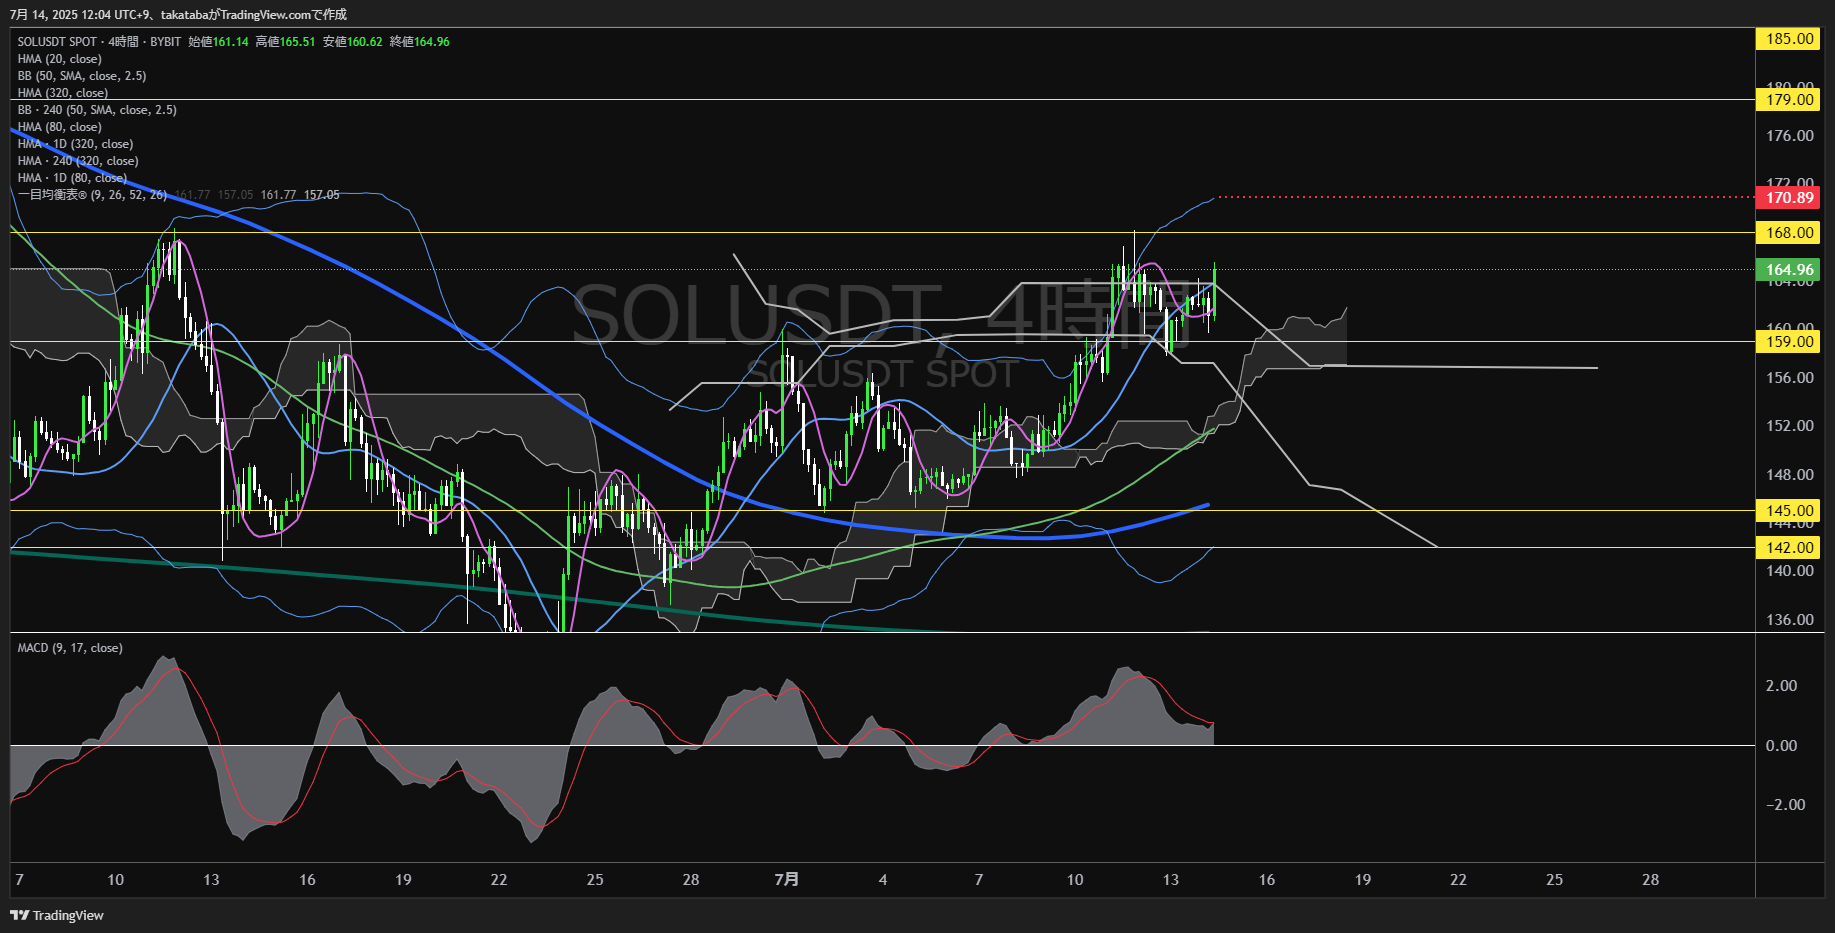This screenshot has width=1835, height=933.
Task: Click the 176.00 price axis value
Action: (1789, 136)
